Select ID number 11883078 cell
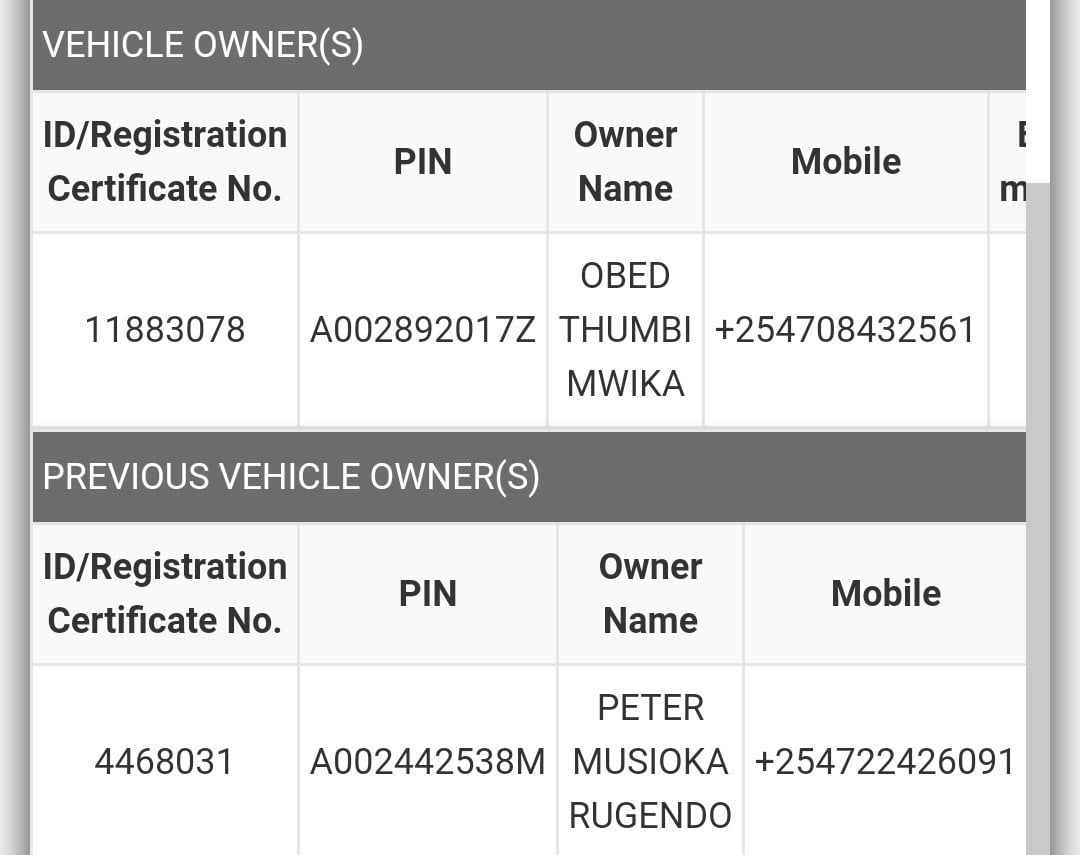 click(165, 330)
